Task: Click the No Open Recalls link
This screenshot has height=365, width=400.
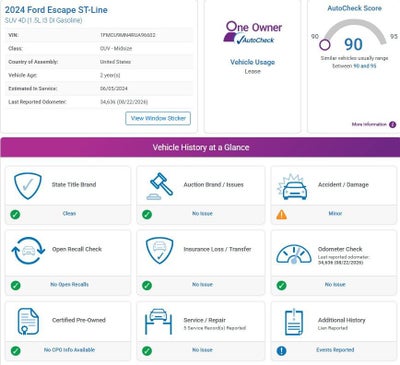Action: click(x=69, y=284)
